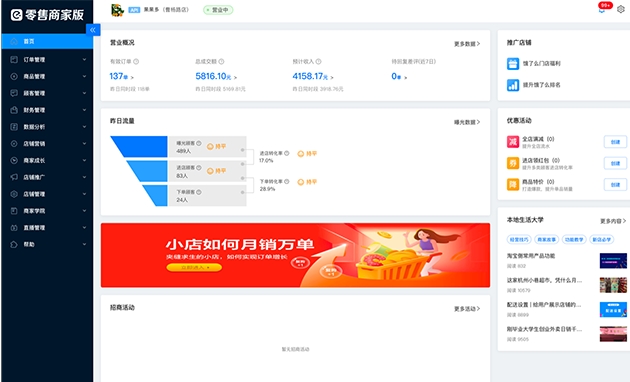Expand the 数据分析 chevron

click(x=84, y=127)
